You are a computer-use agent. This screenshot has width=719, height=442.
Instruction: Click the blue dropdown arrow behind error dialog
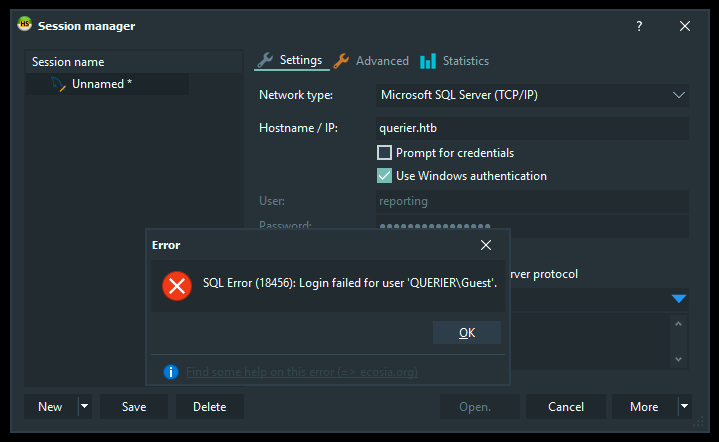tap(679, 298)
